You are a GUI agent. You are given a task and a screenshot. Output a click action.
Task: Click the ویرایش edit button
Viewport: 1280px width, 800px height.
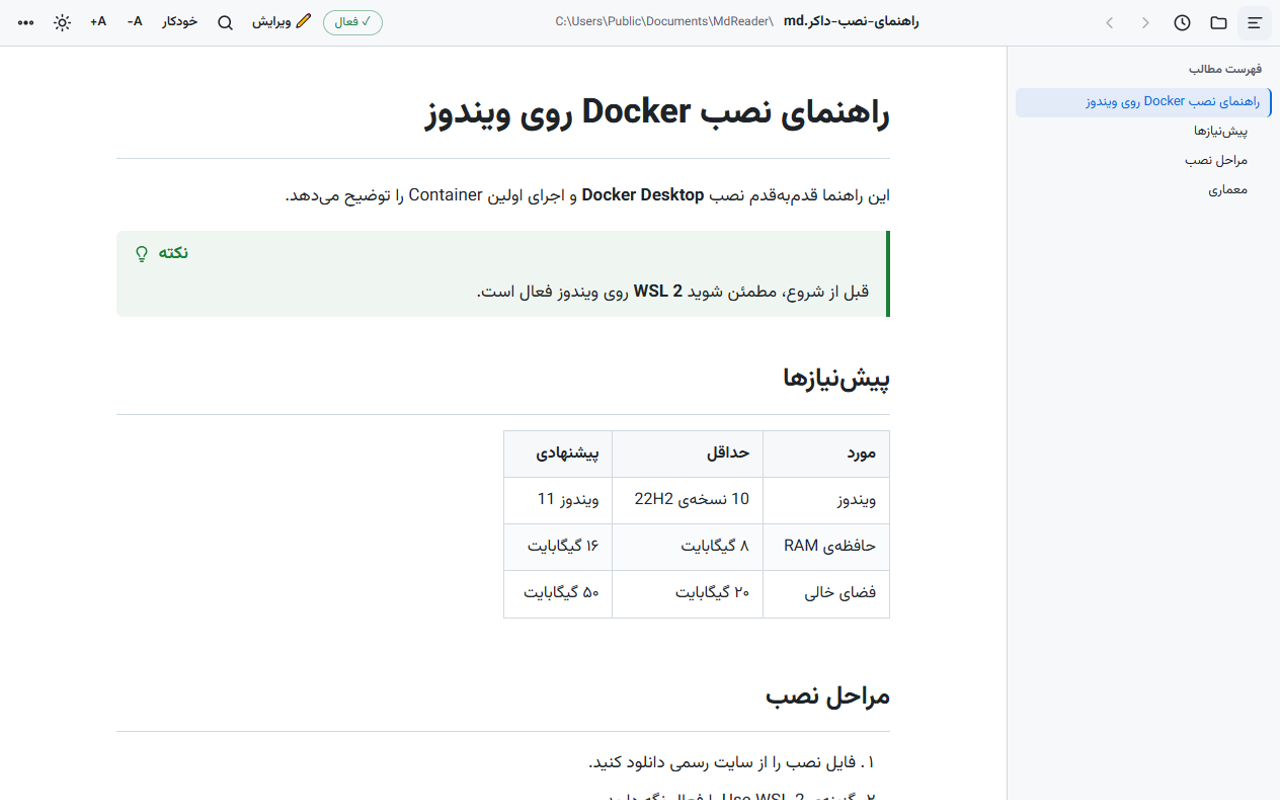click(x=282, y=22)
